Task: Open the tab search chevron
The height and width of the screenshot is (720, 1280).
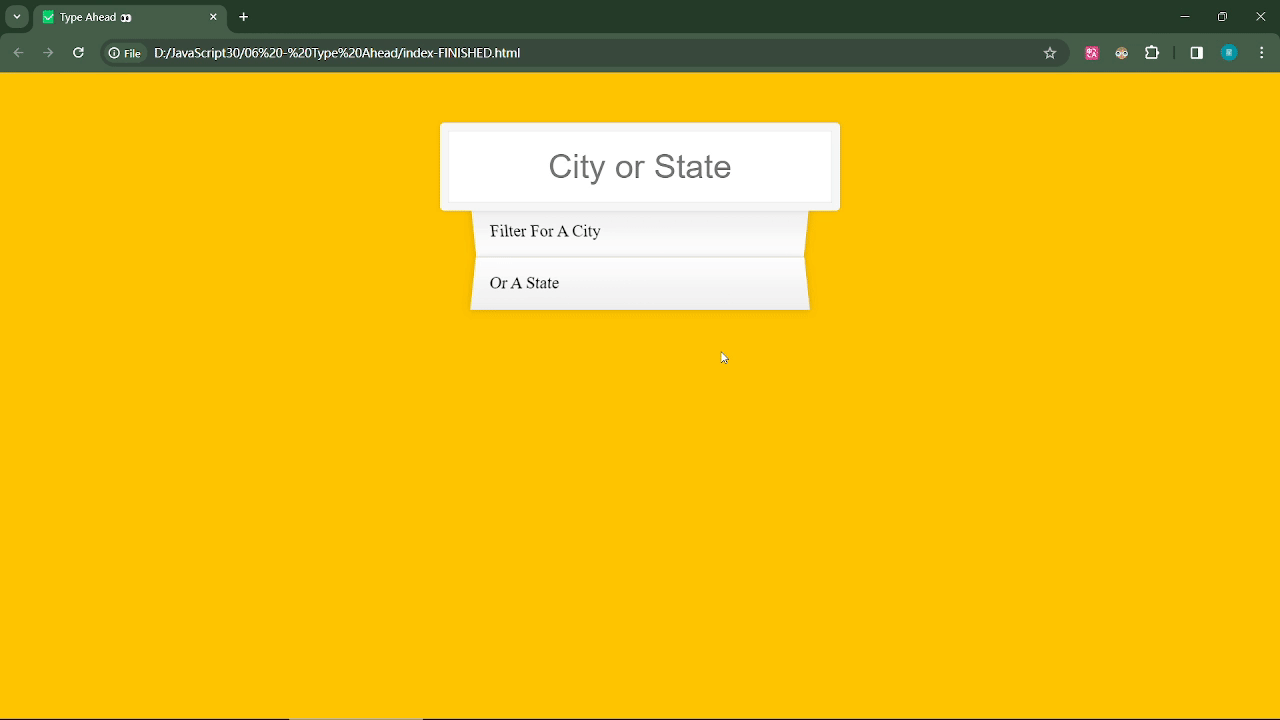Action: pos(14,16)
